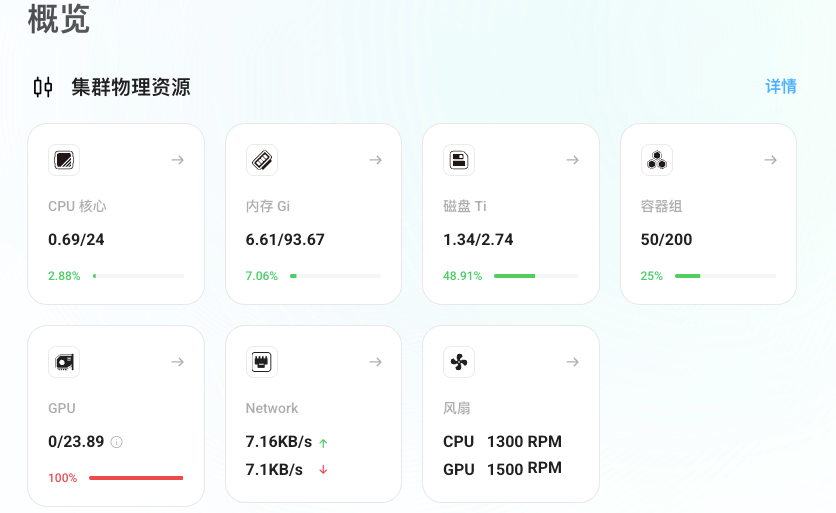
Task: Click the 内存 Gi label
Action: point(268,206)
